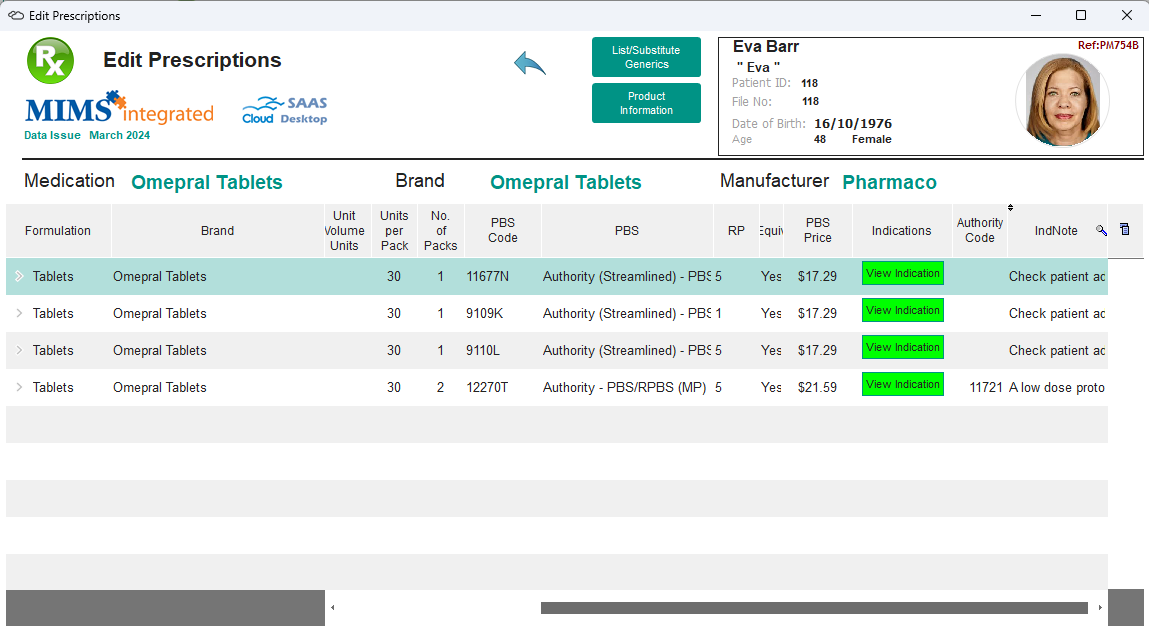This screenshot has width=1149, height=632.
Task: Click horizontal scrollbar left arrow
Action: [333, 608]
